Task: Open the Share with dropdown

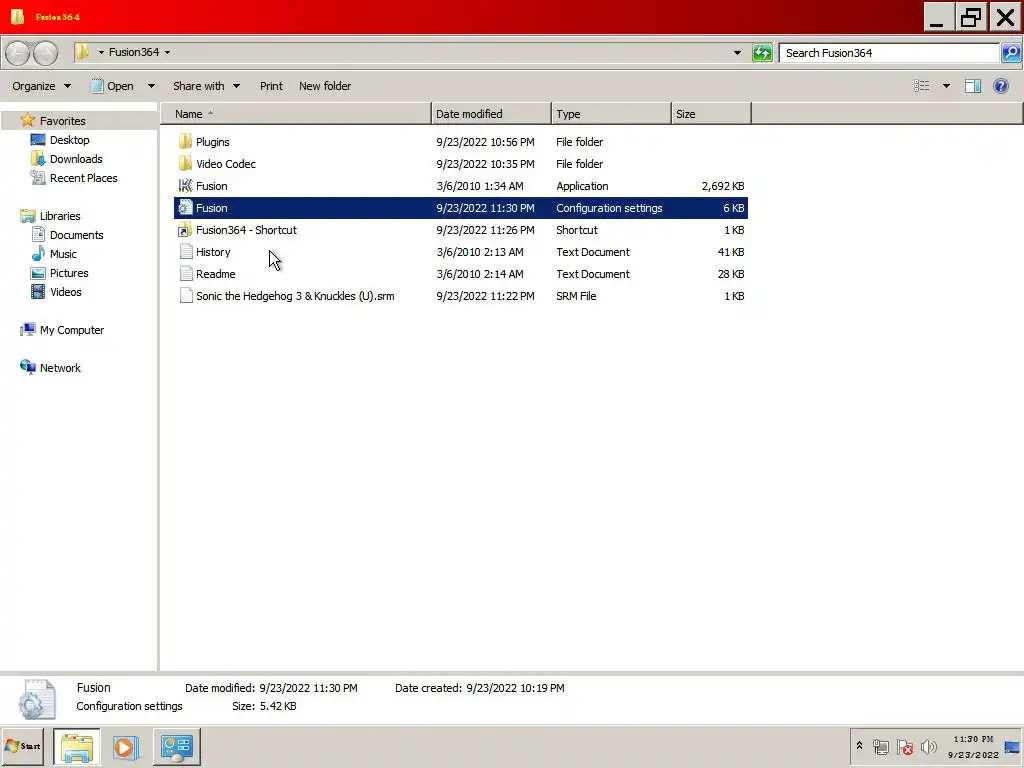Action: 206,86
